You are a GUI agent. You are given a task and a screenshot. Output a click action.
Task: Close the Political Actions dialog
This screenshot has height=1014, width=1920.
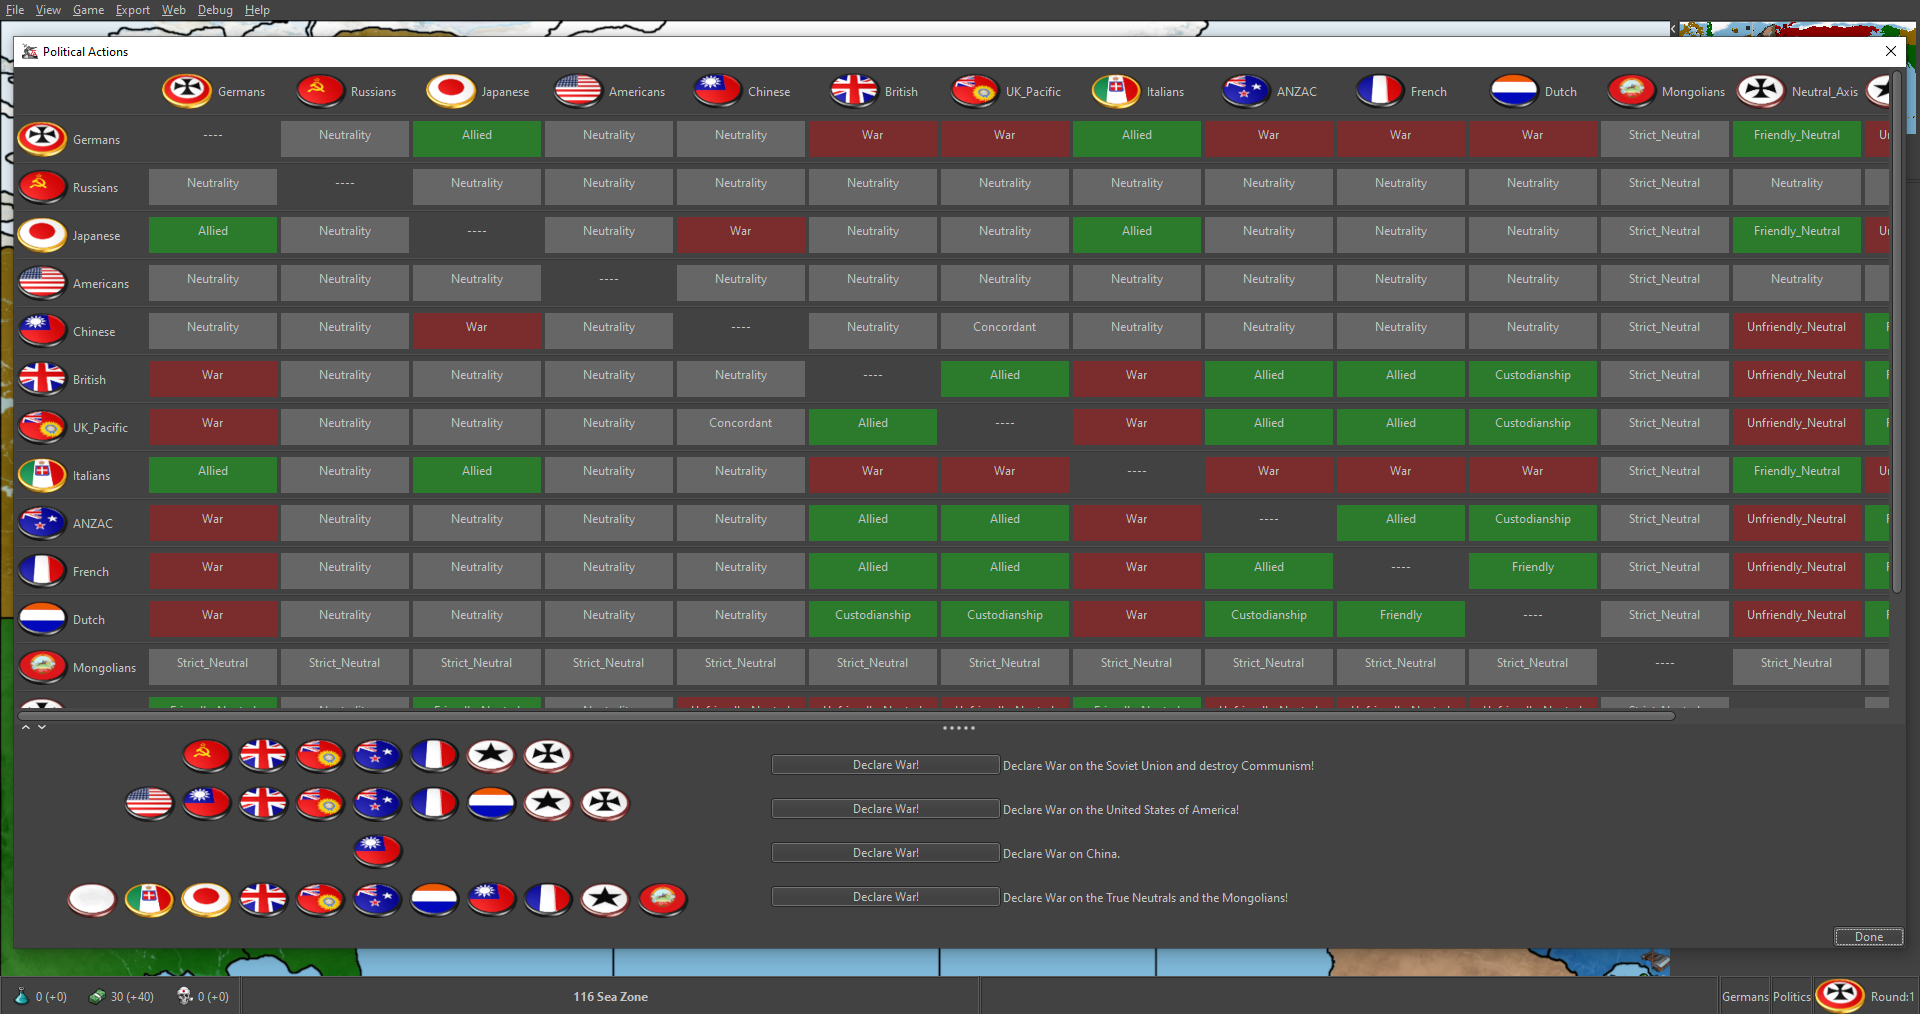click(1890, 51)
